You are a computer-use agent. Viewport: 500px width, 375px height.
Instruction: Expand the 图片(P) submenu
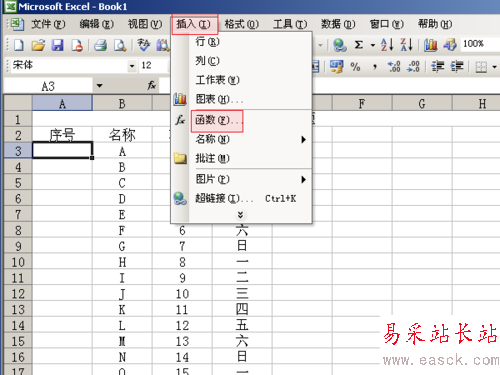tap(303, 180)
